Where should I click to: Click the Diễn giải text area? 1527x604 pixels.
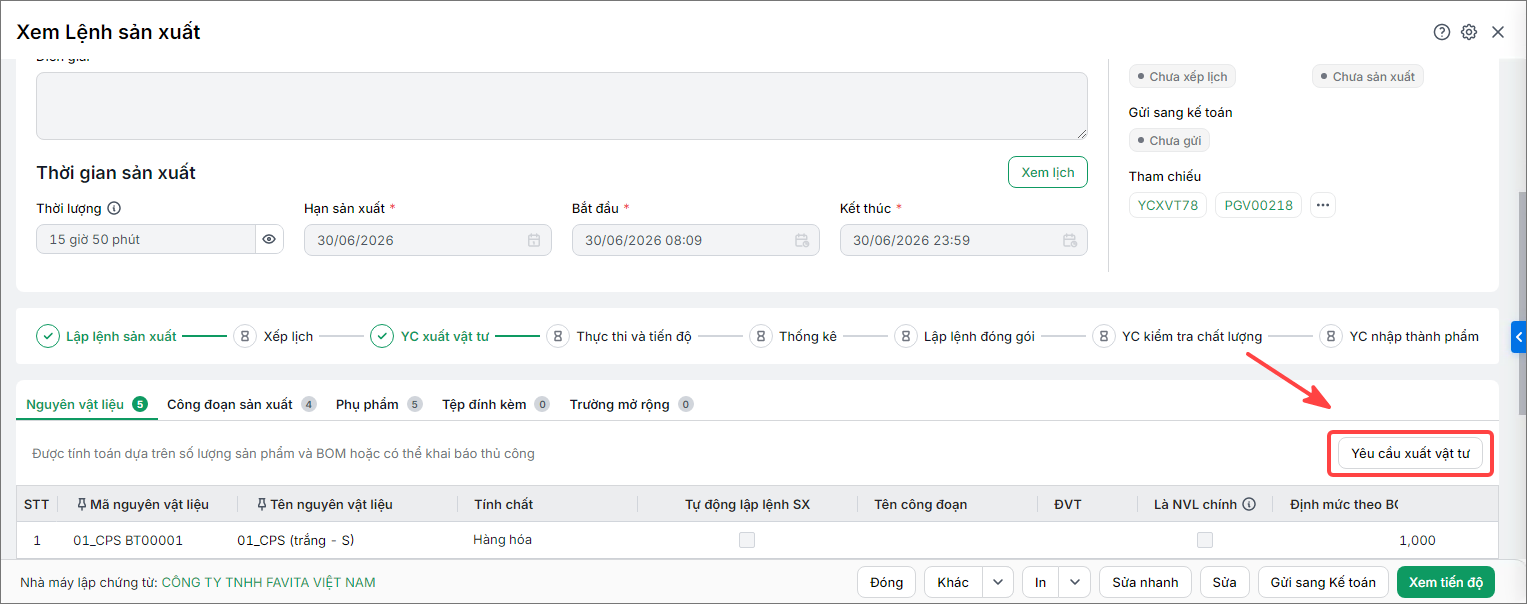coord(562,106)
